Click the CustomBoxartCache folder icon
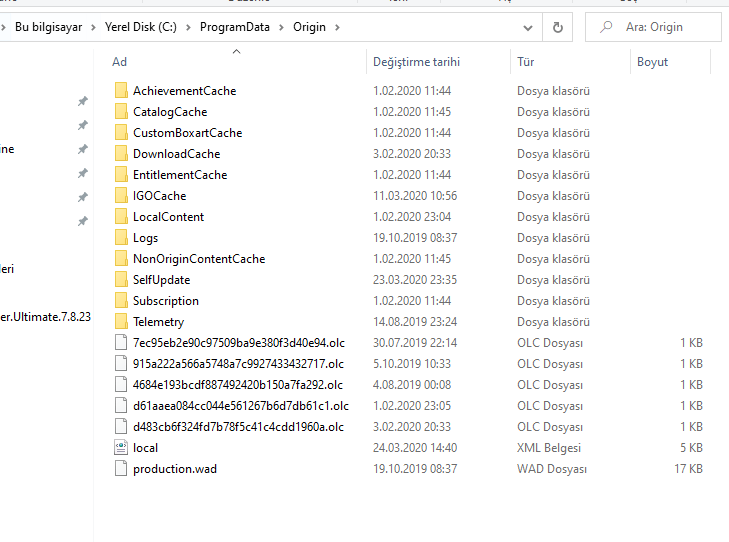729x542 pixels. 121,132
